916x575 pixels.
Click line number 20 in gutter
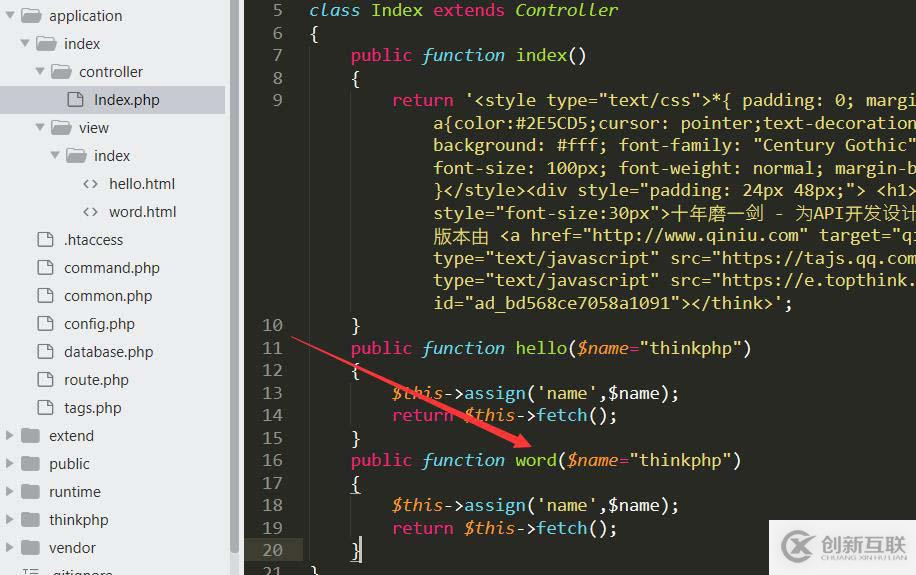pyautogui.click(x=272, y=550)
